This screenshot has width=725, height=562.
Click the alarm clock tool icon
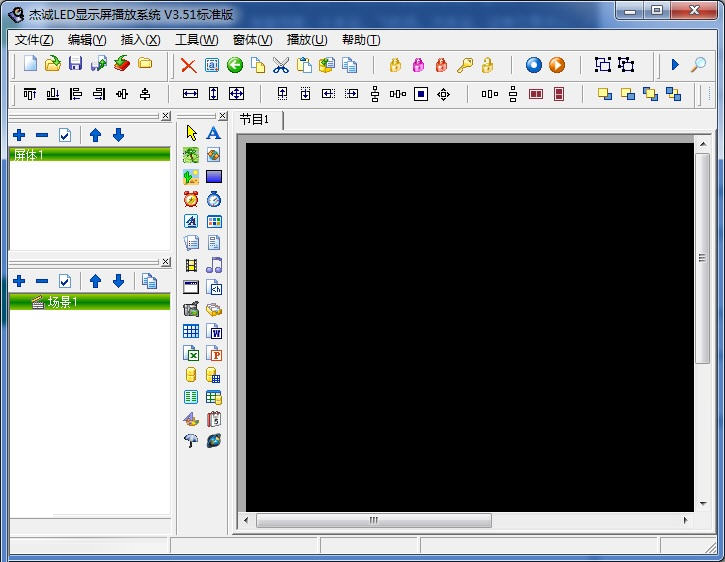pos(191,199)
